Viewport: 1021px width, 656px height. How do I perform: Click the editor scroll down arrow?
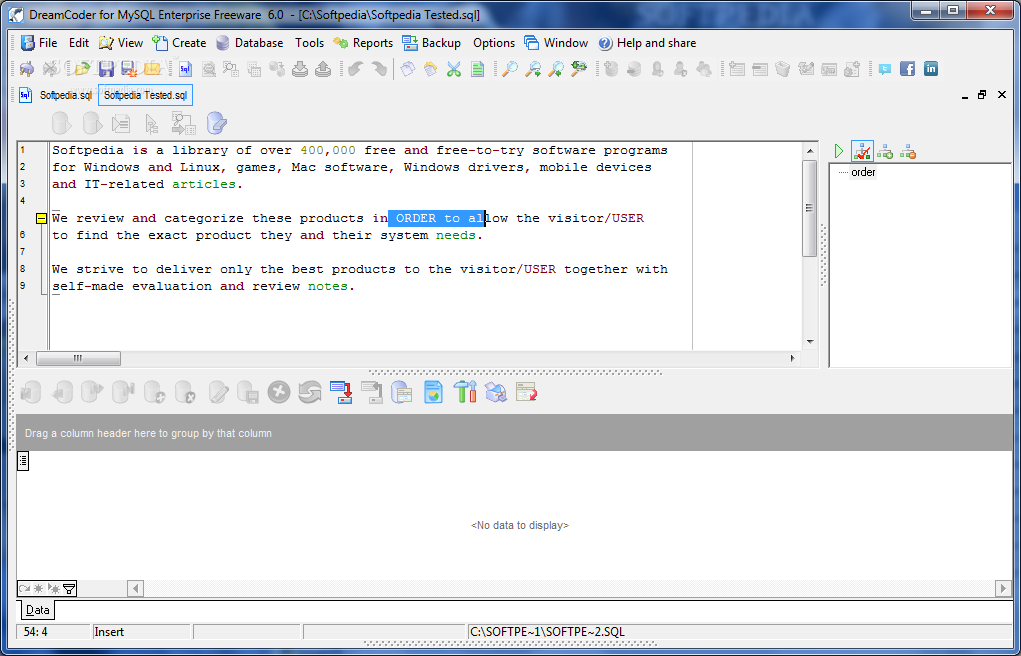[x=809, y=341]
